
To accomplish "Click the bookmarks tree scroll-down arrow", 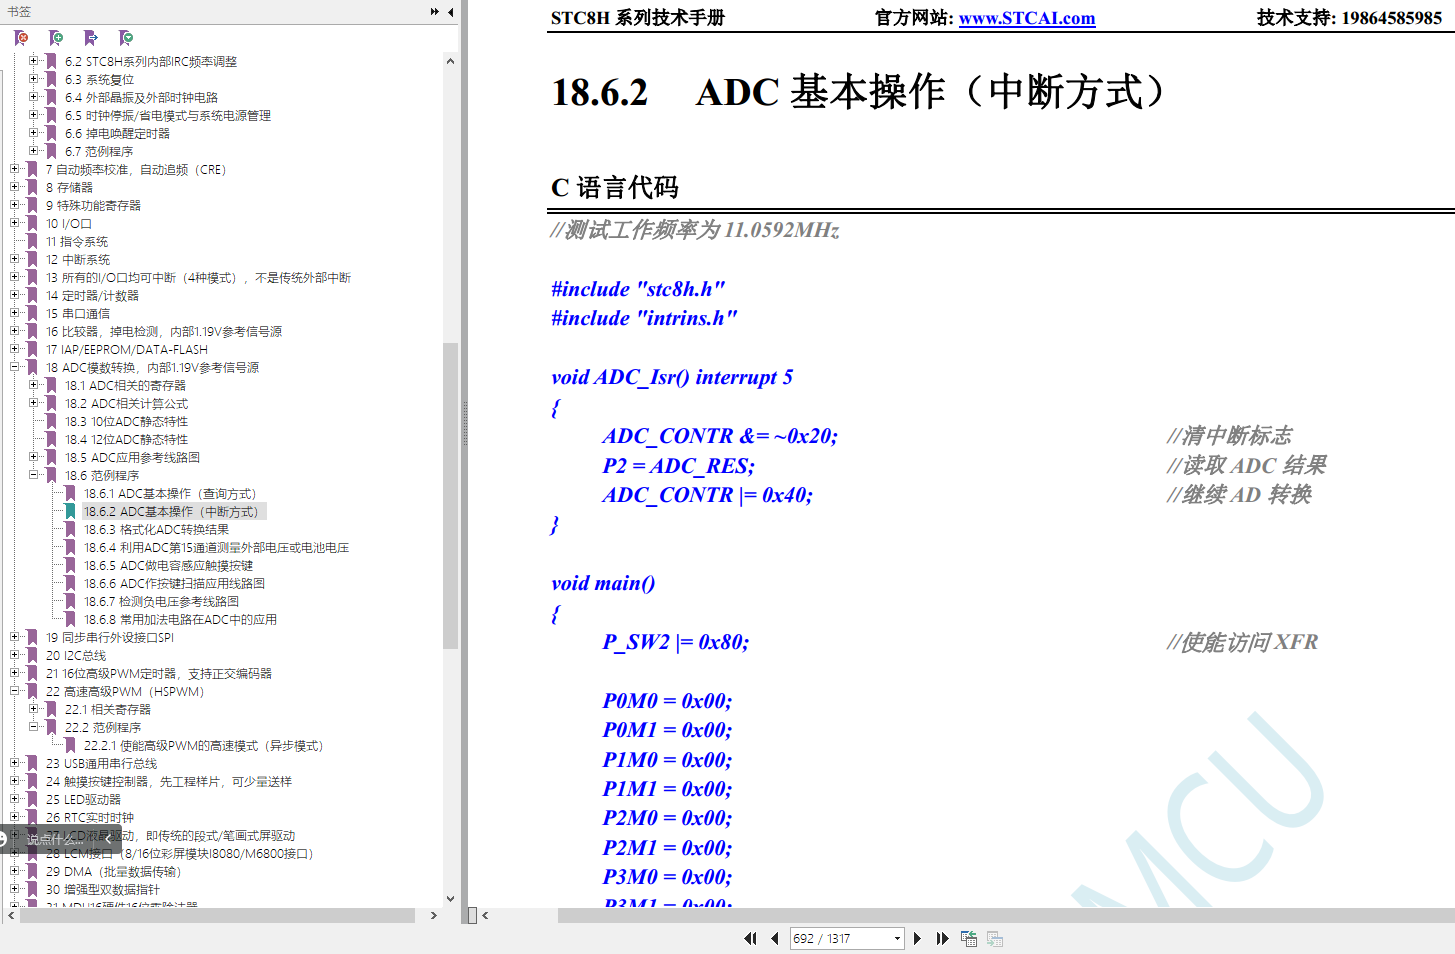I will [x=450, y=899].
